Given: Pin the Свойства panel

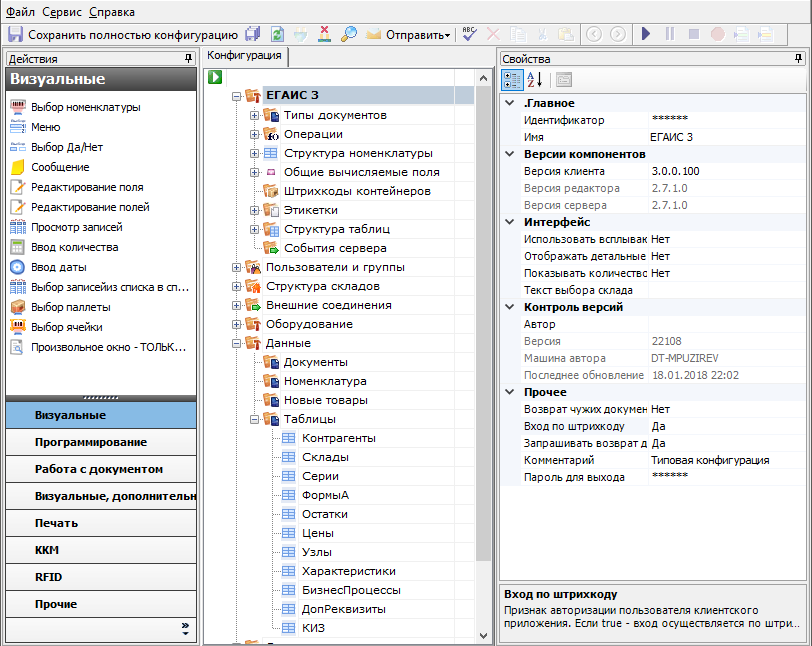Looking at the screenshot, I should pos(798,59).
